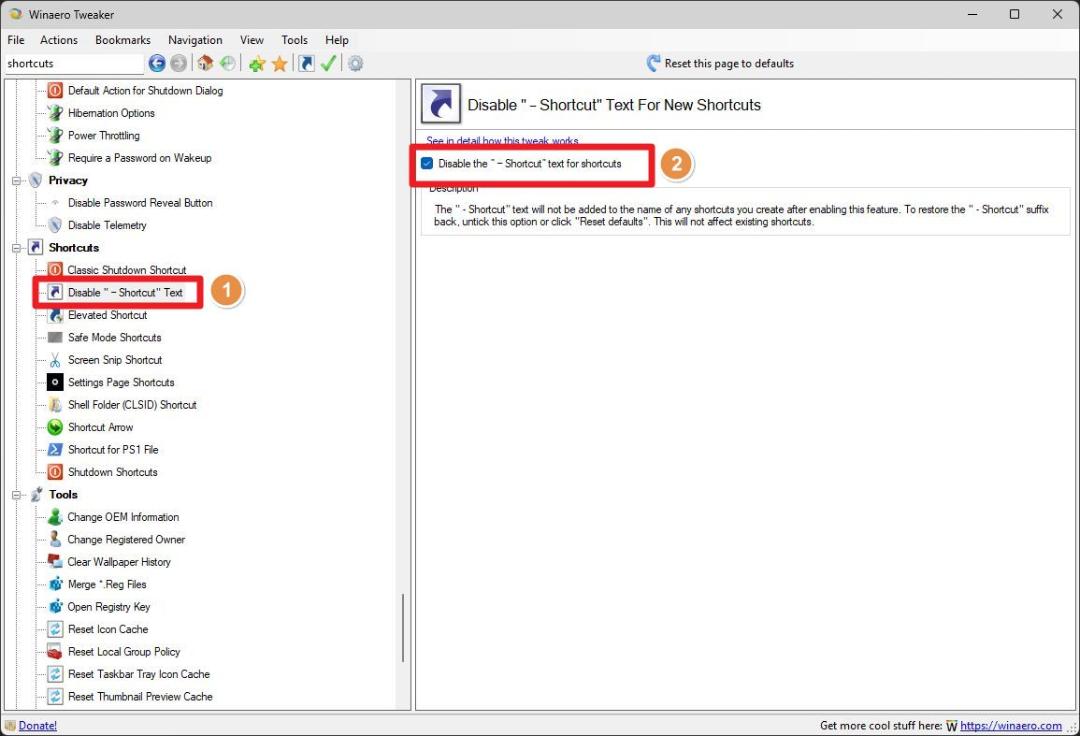Click the Reset page curved arrow icon
This screenshot has width=1080, height=736.
click(x=653, y=63)
